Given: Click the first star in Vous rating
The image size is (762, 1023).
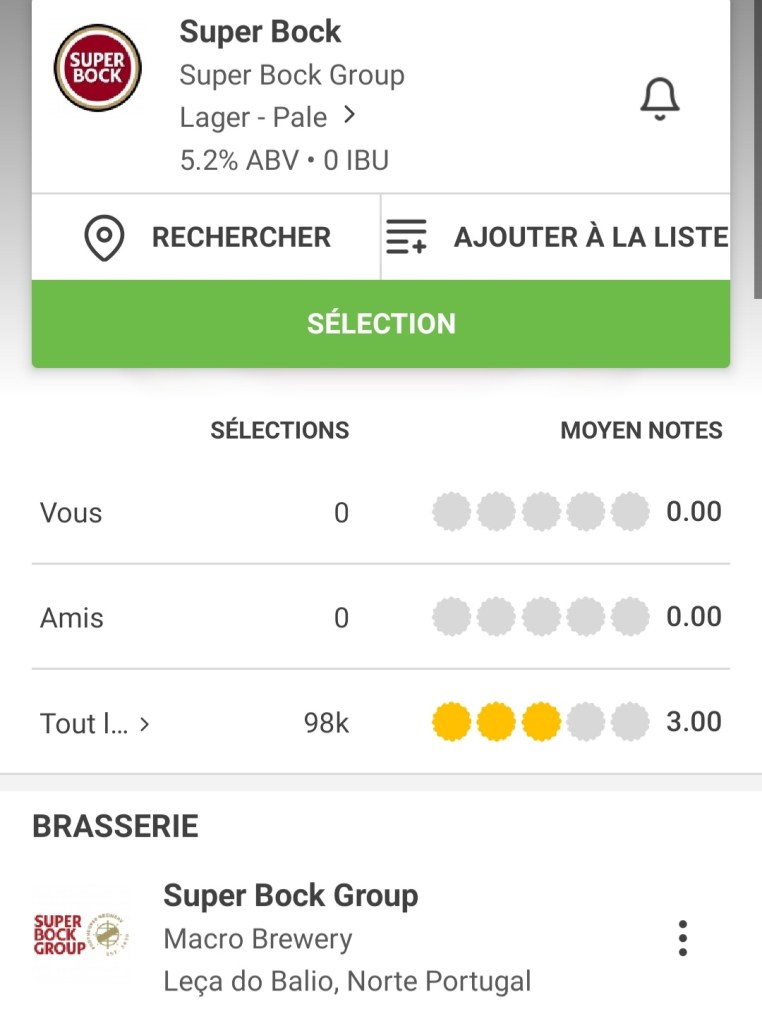Looking at the screenshot, I should [x=451, y=513].
